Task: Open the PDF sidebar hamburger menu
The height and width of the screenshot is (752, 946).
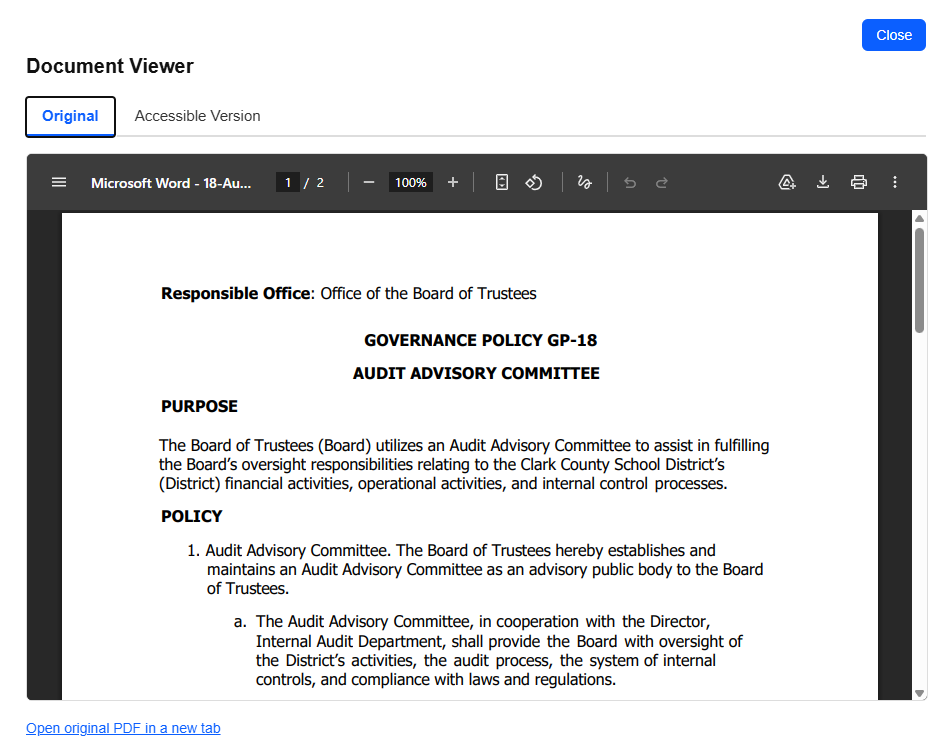Action: 59,182
